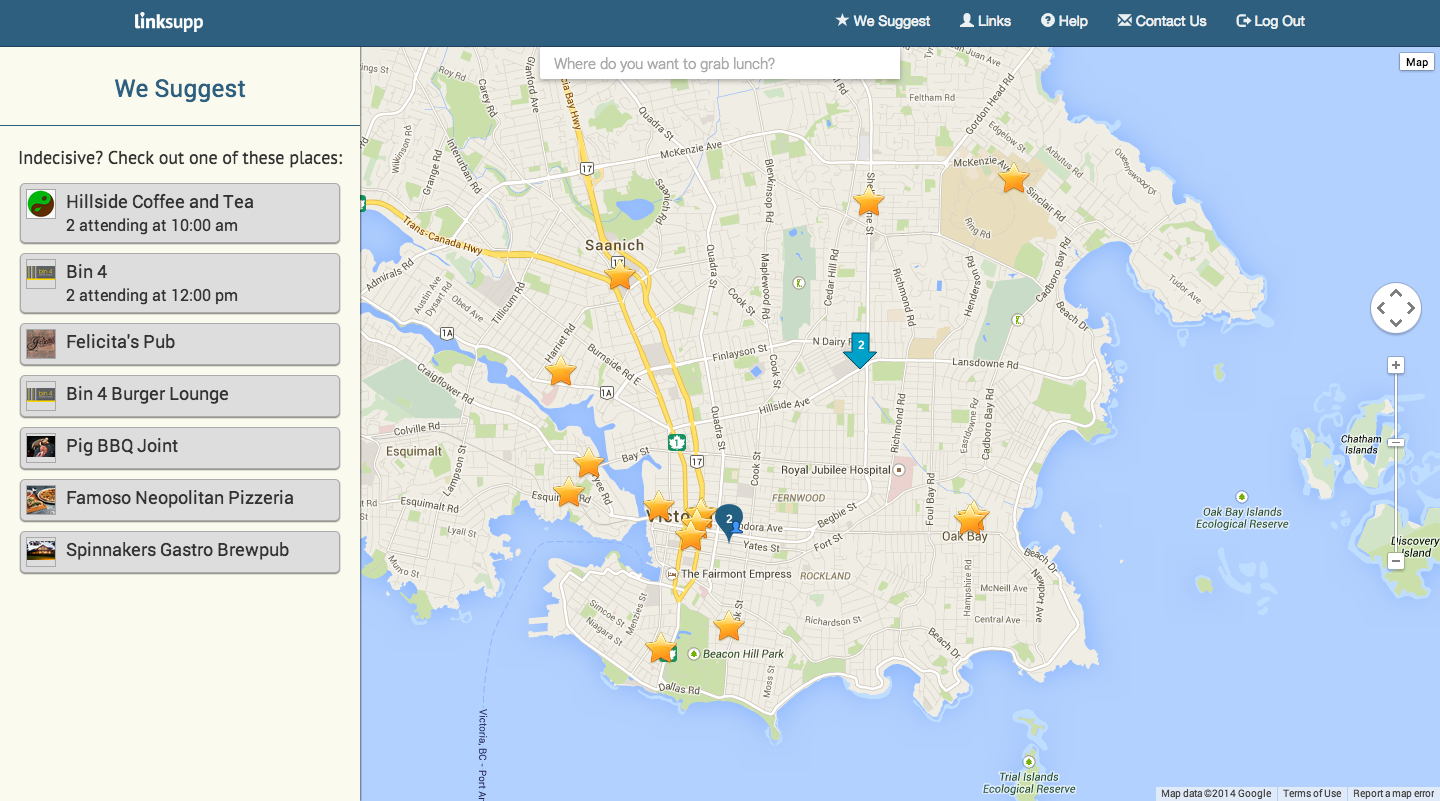Click the star marker near Harriet Rd
The height and width of the screenshot is (801, 1440).
[561, 371]
